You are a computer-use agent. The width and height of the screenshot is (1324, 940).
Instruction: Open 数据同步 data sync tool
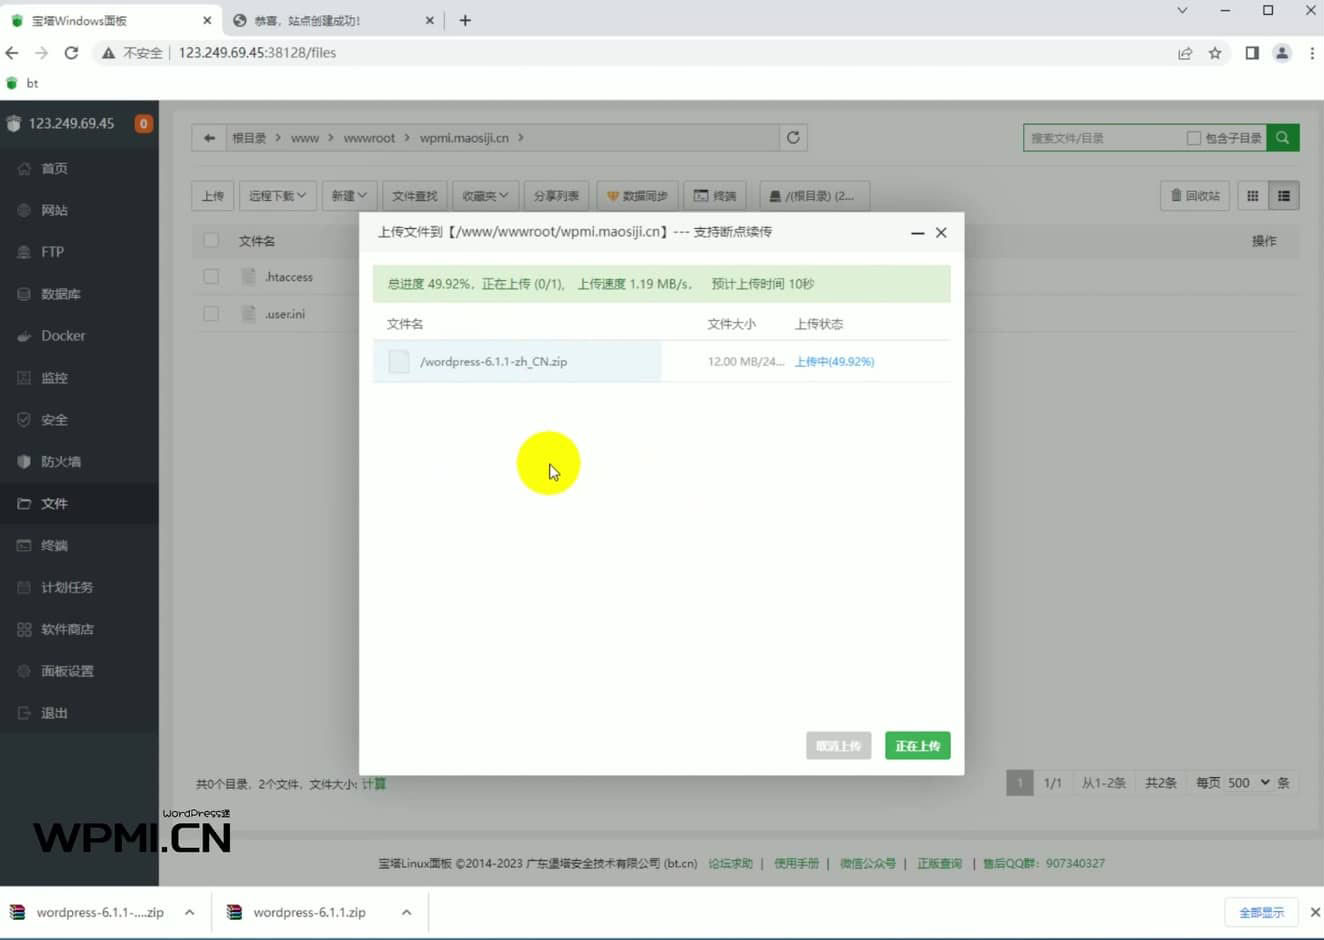[637, 195]
